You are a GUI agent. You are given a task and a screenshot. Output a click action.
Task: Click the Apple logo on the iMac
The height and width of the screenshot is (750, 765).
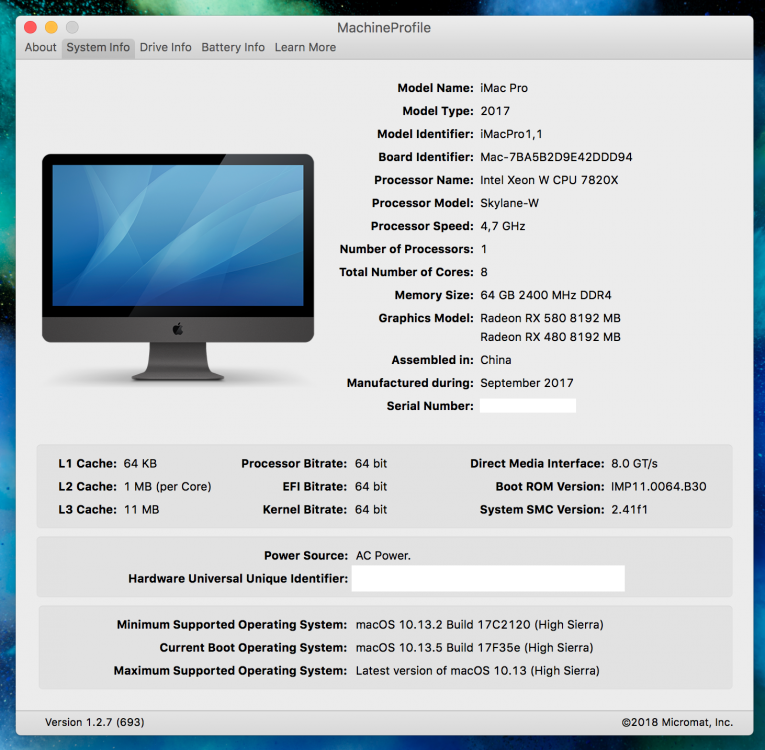pos(178,329)
